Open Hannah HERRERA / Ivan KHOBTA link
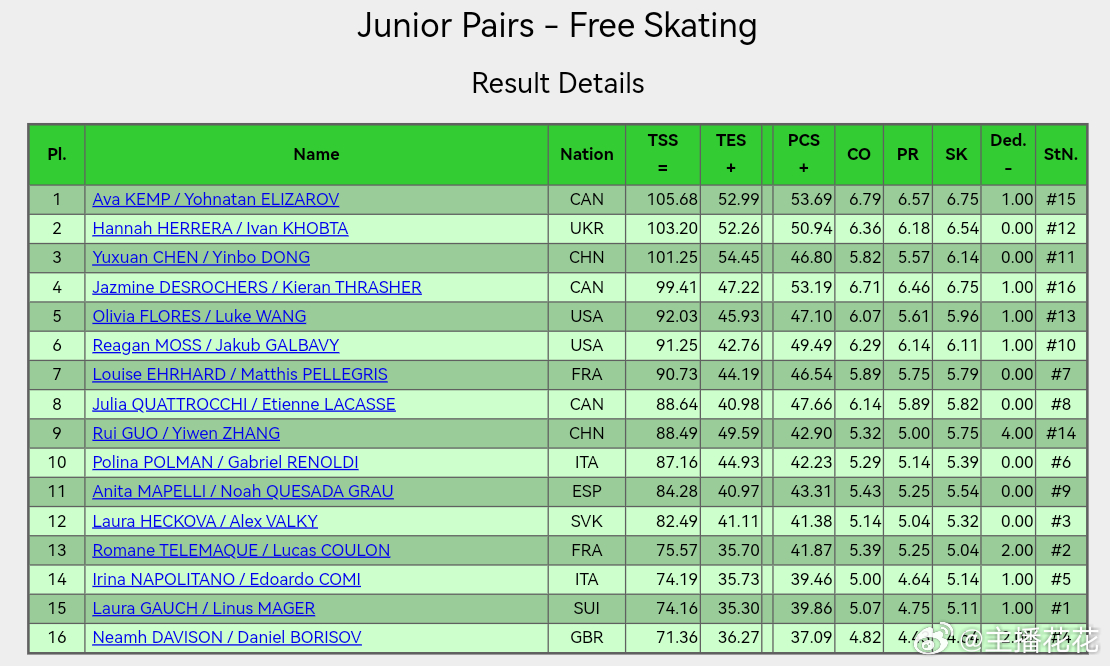The width and height of the screenshot is (1110, 666). [220, 229]
